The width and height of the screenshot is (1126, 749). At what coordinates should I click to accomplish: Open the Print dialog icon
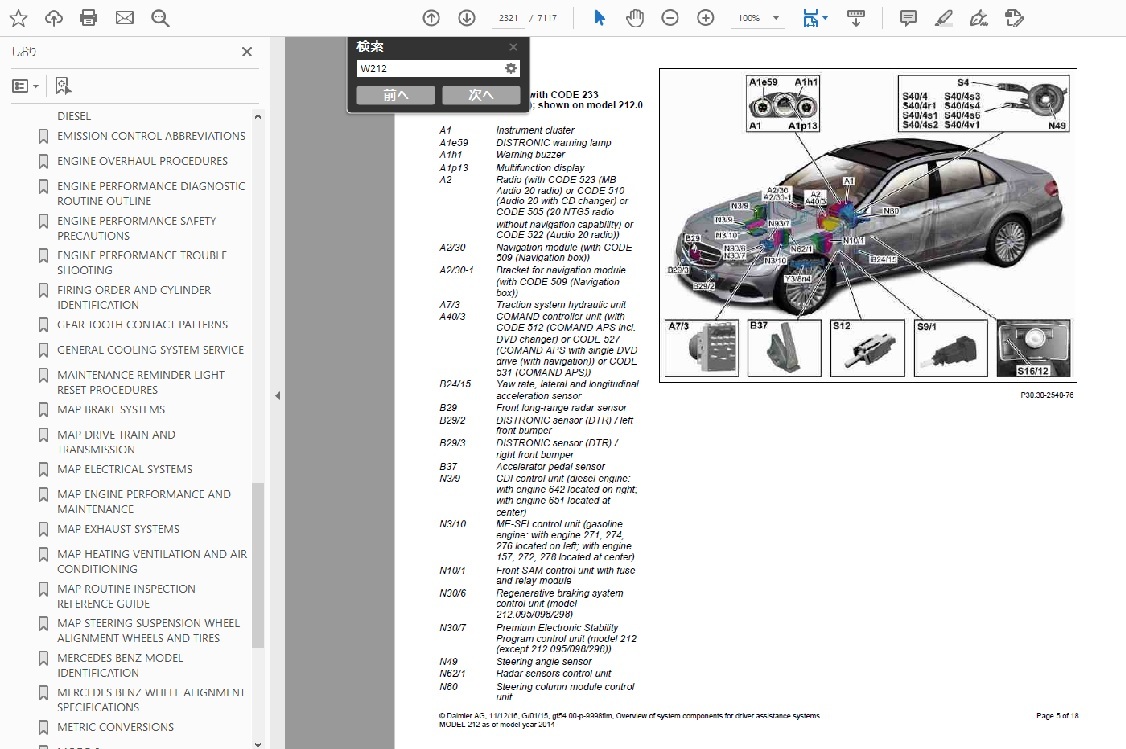pos(88,17)
